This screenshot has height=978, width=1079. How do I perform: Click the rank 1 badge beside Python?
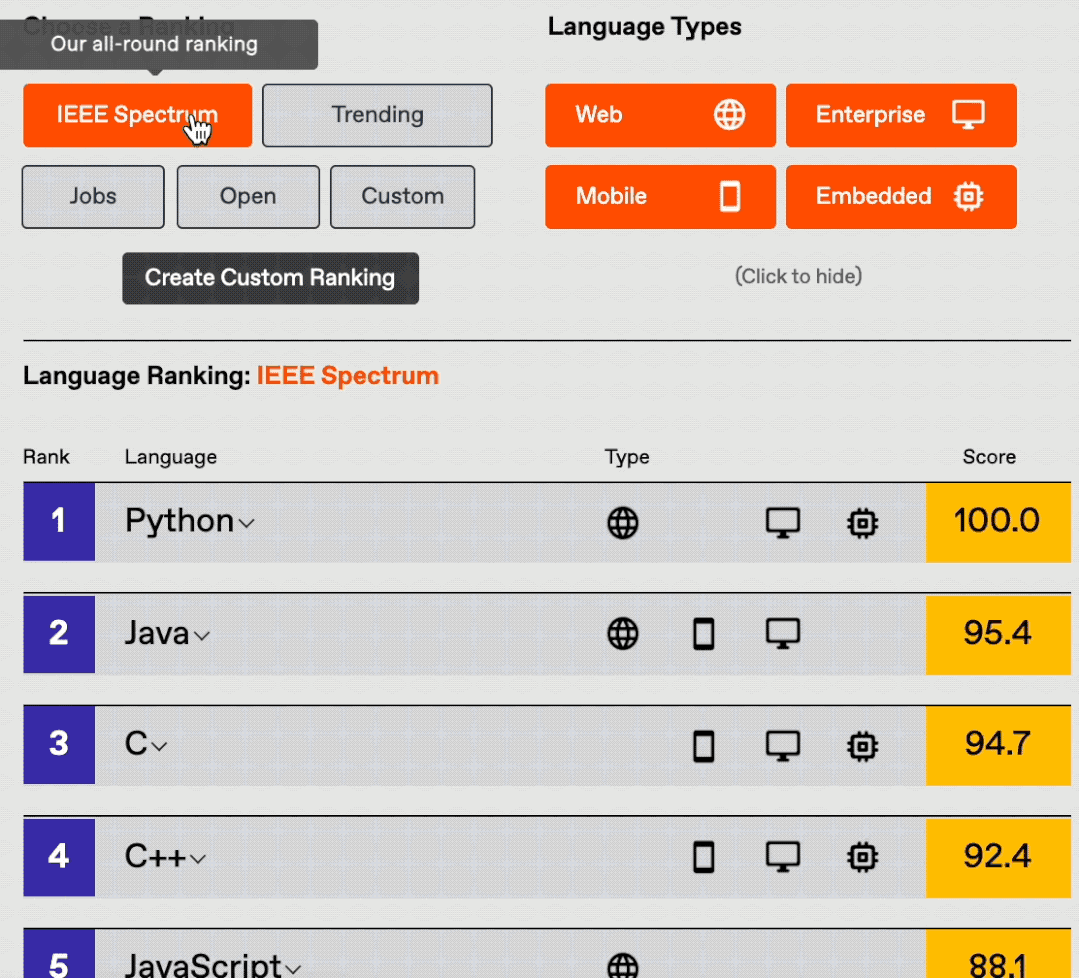(58, 521)
